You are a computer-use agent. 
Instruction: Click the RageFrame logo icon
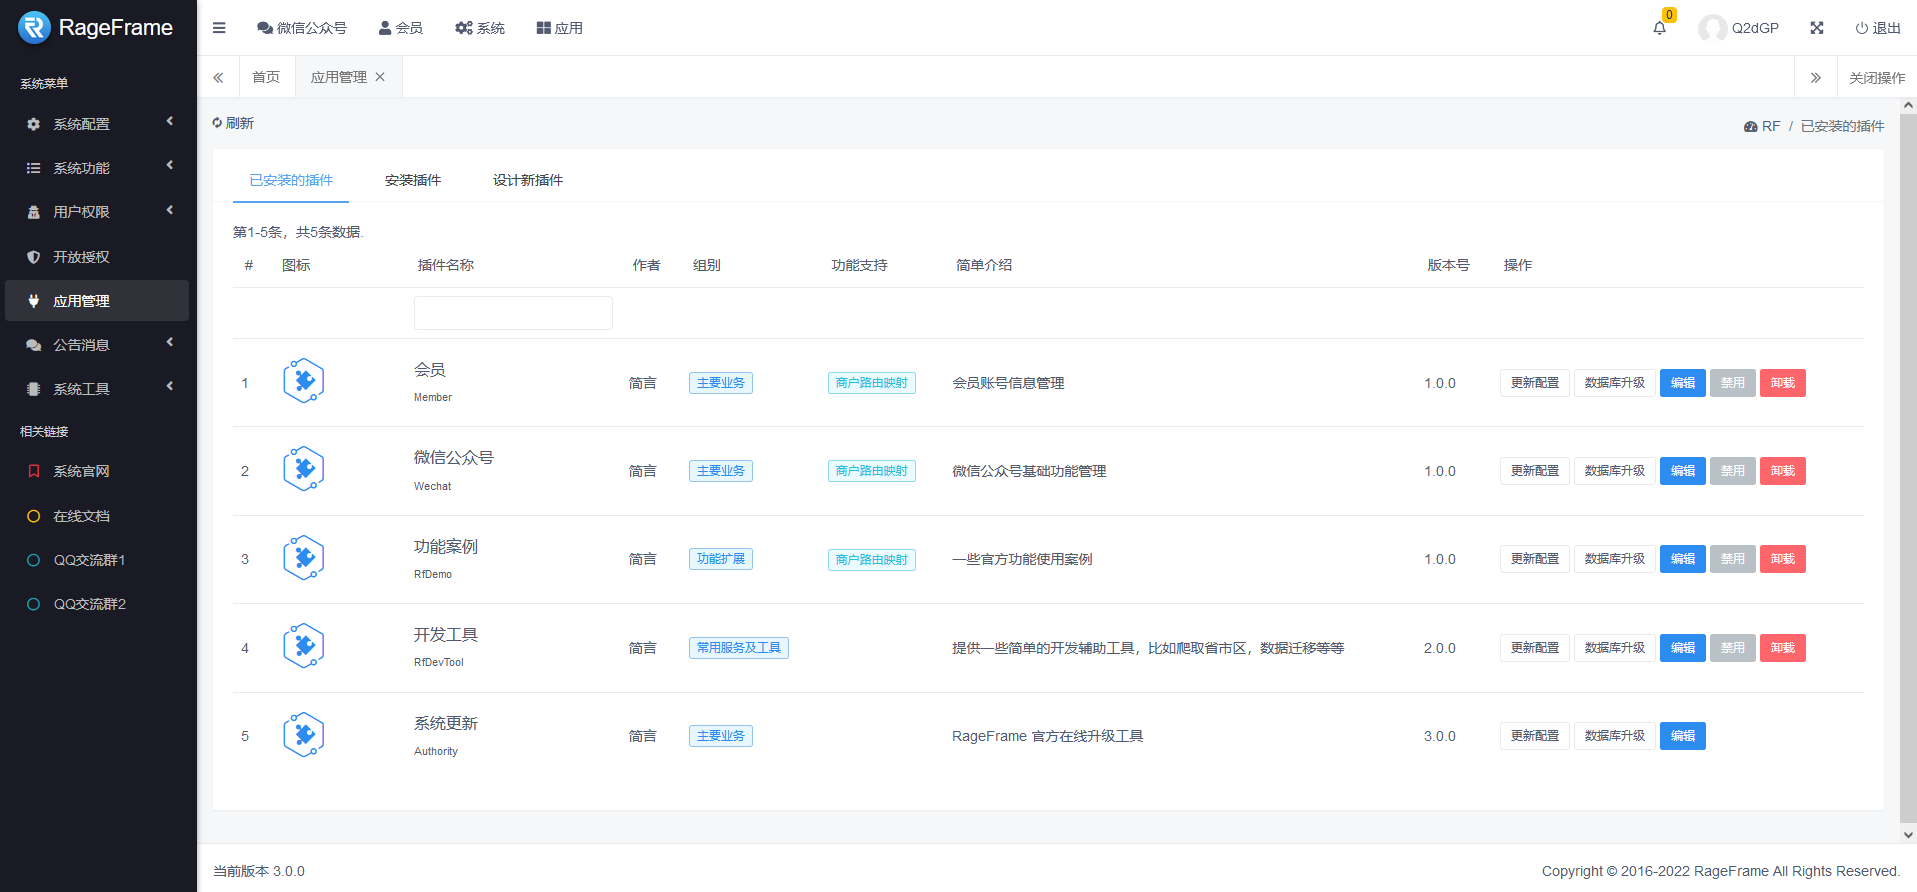point(34,28)
